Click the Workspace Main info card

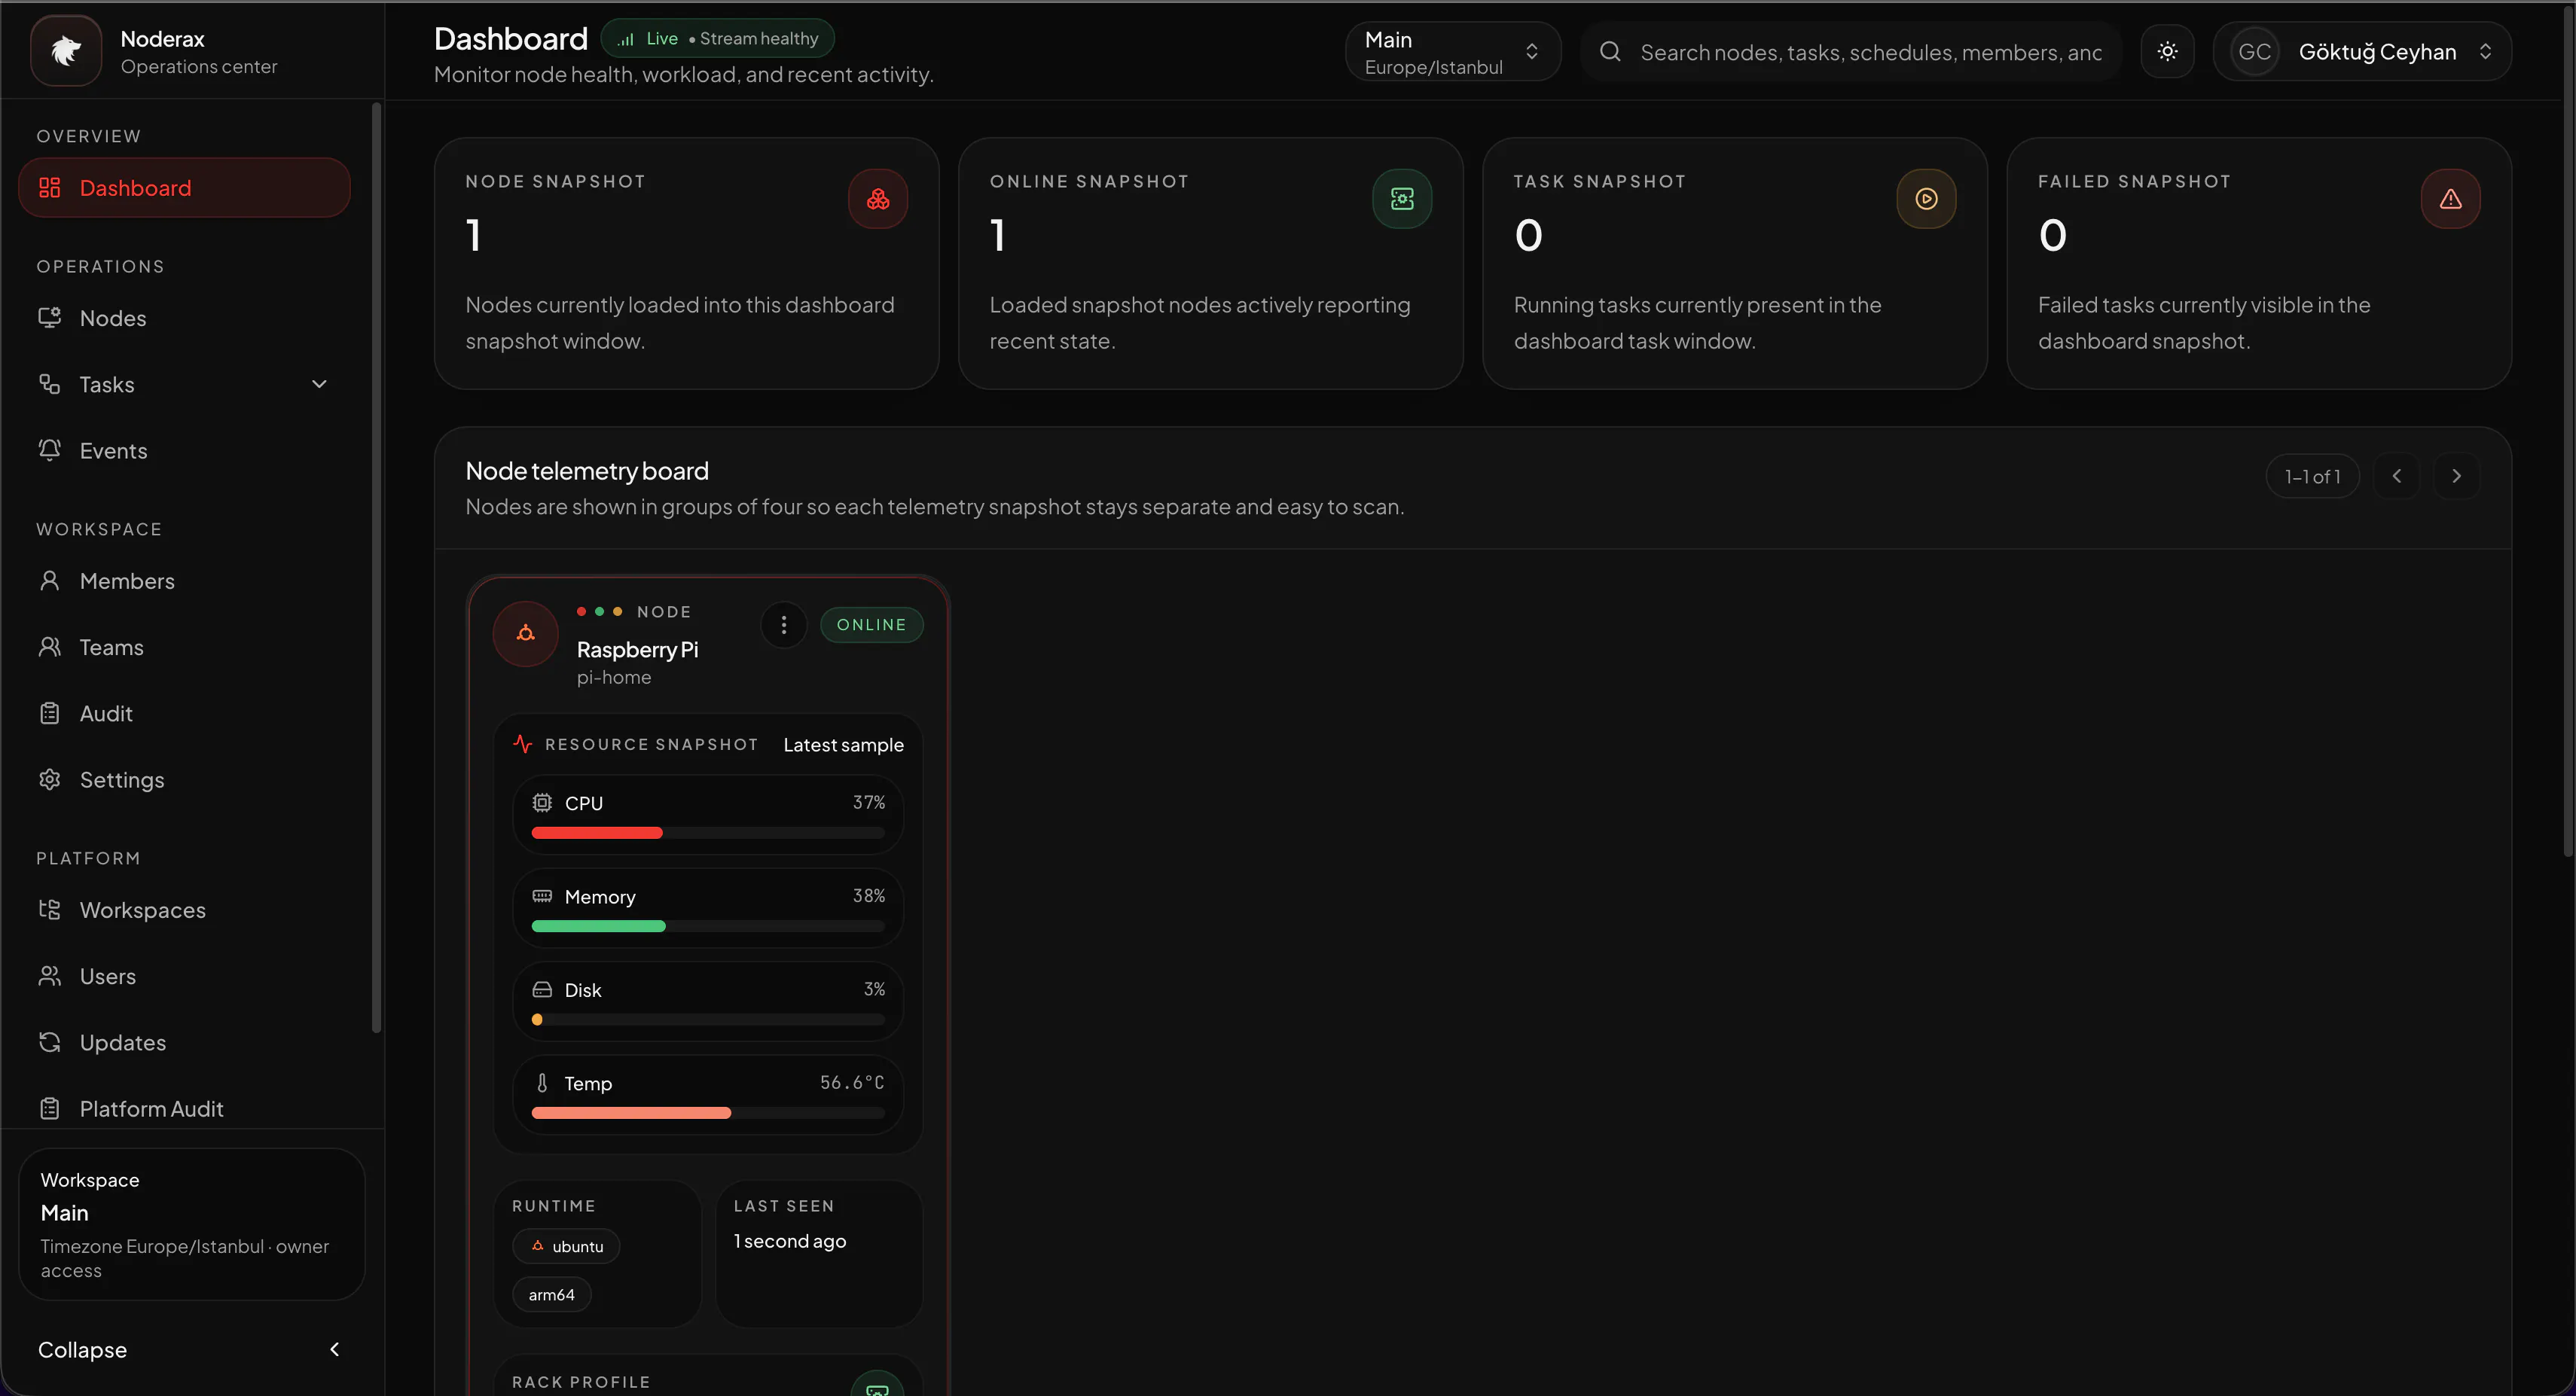[191, 1224]
